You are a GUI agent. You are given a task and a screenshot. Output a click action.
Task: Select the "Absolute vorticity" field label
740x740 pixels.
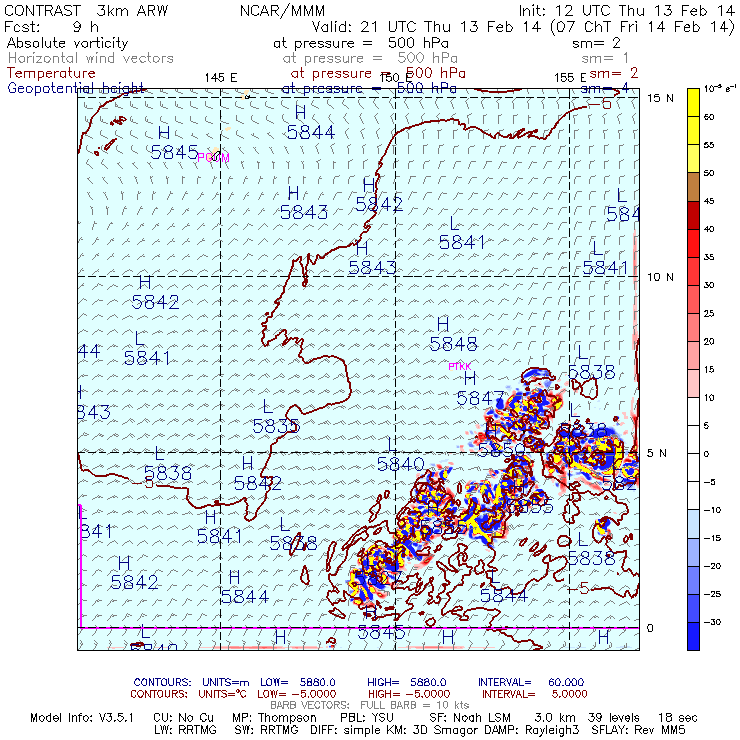coord(67,43)
